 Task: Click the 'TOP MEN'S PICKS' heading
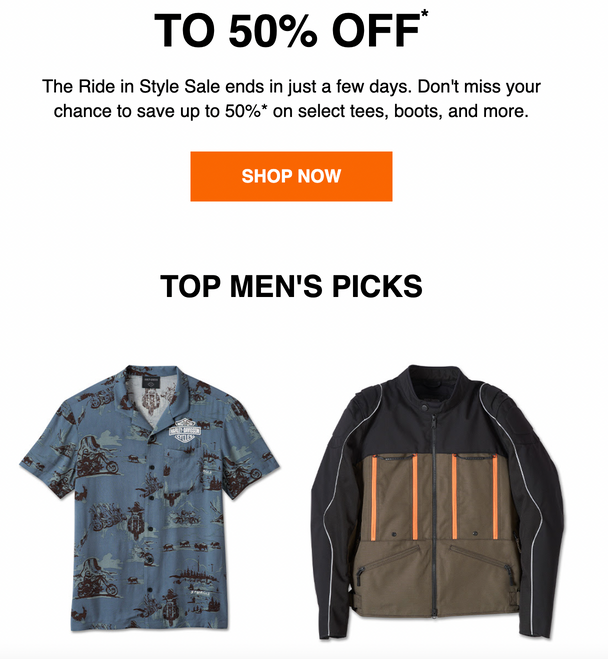pyautogui.click(x=291, y=286)
